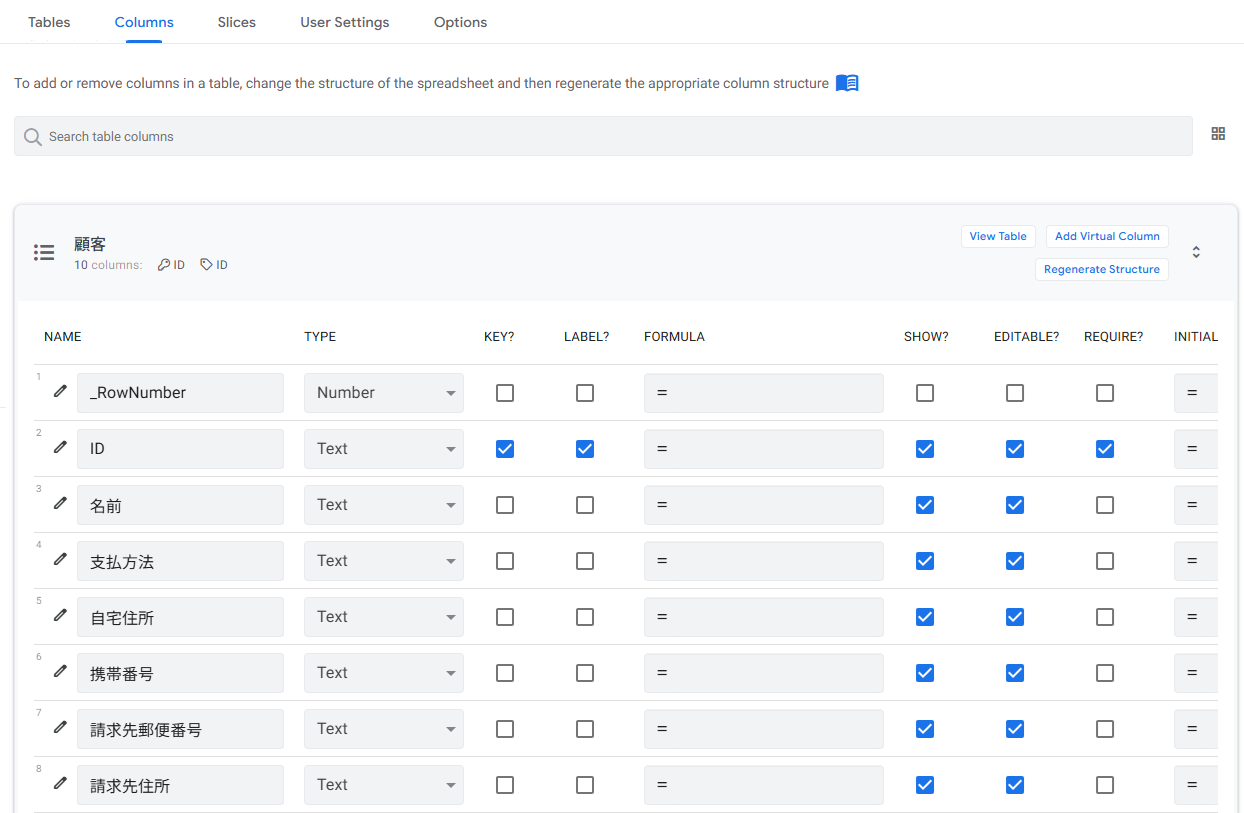Switch layout using the grid view icon
This screenshot has height=813, width=1244.
point(1218,134)
